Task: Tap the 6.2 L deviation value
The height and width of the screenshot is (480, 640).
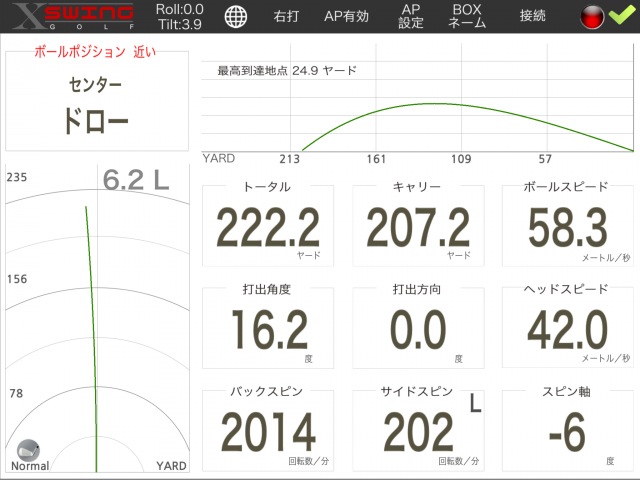Action: click(x=136, y=180)
